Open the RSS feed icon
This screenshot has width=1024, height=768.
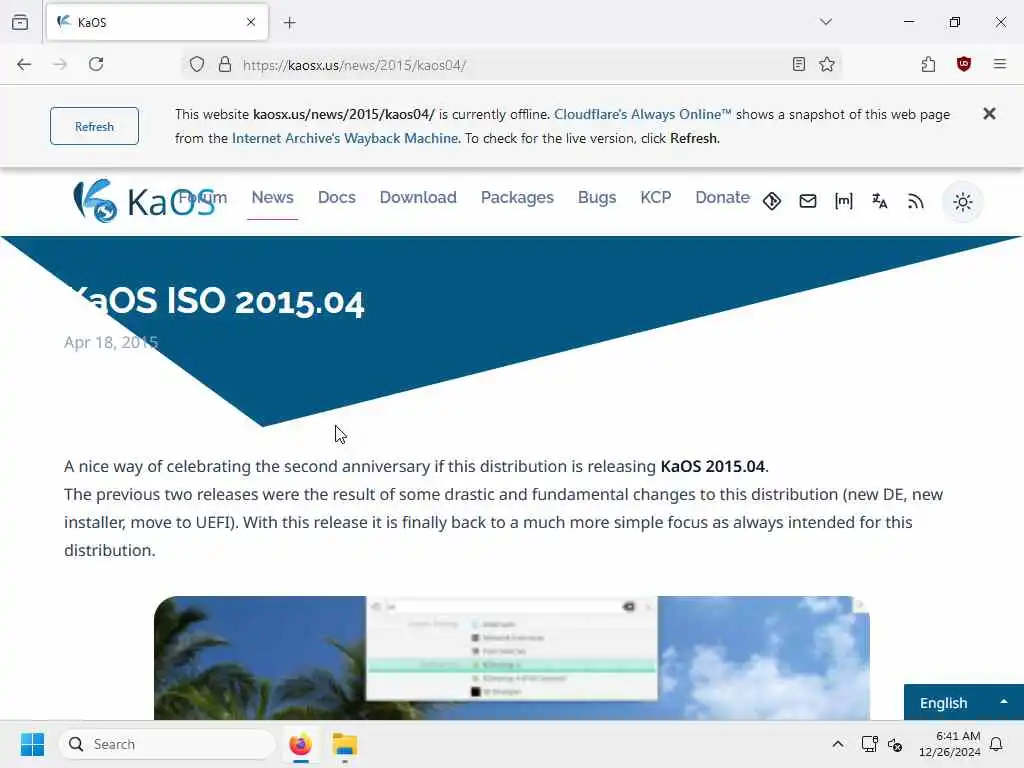(x=916, y=201)
